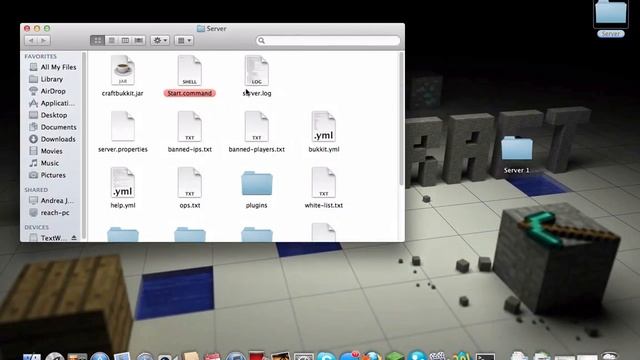
Task: Select the help.yml file icon
Action: [122, 182]
